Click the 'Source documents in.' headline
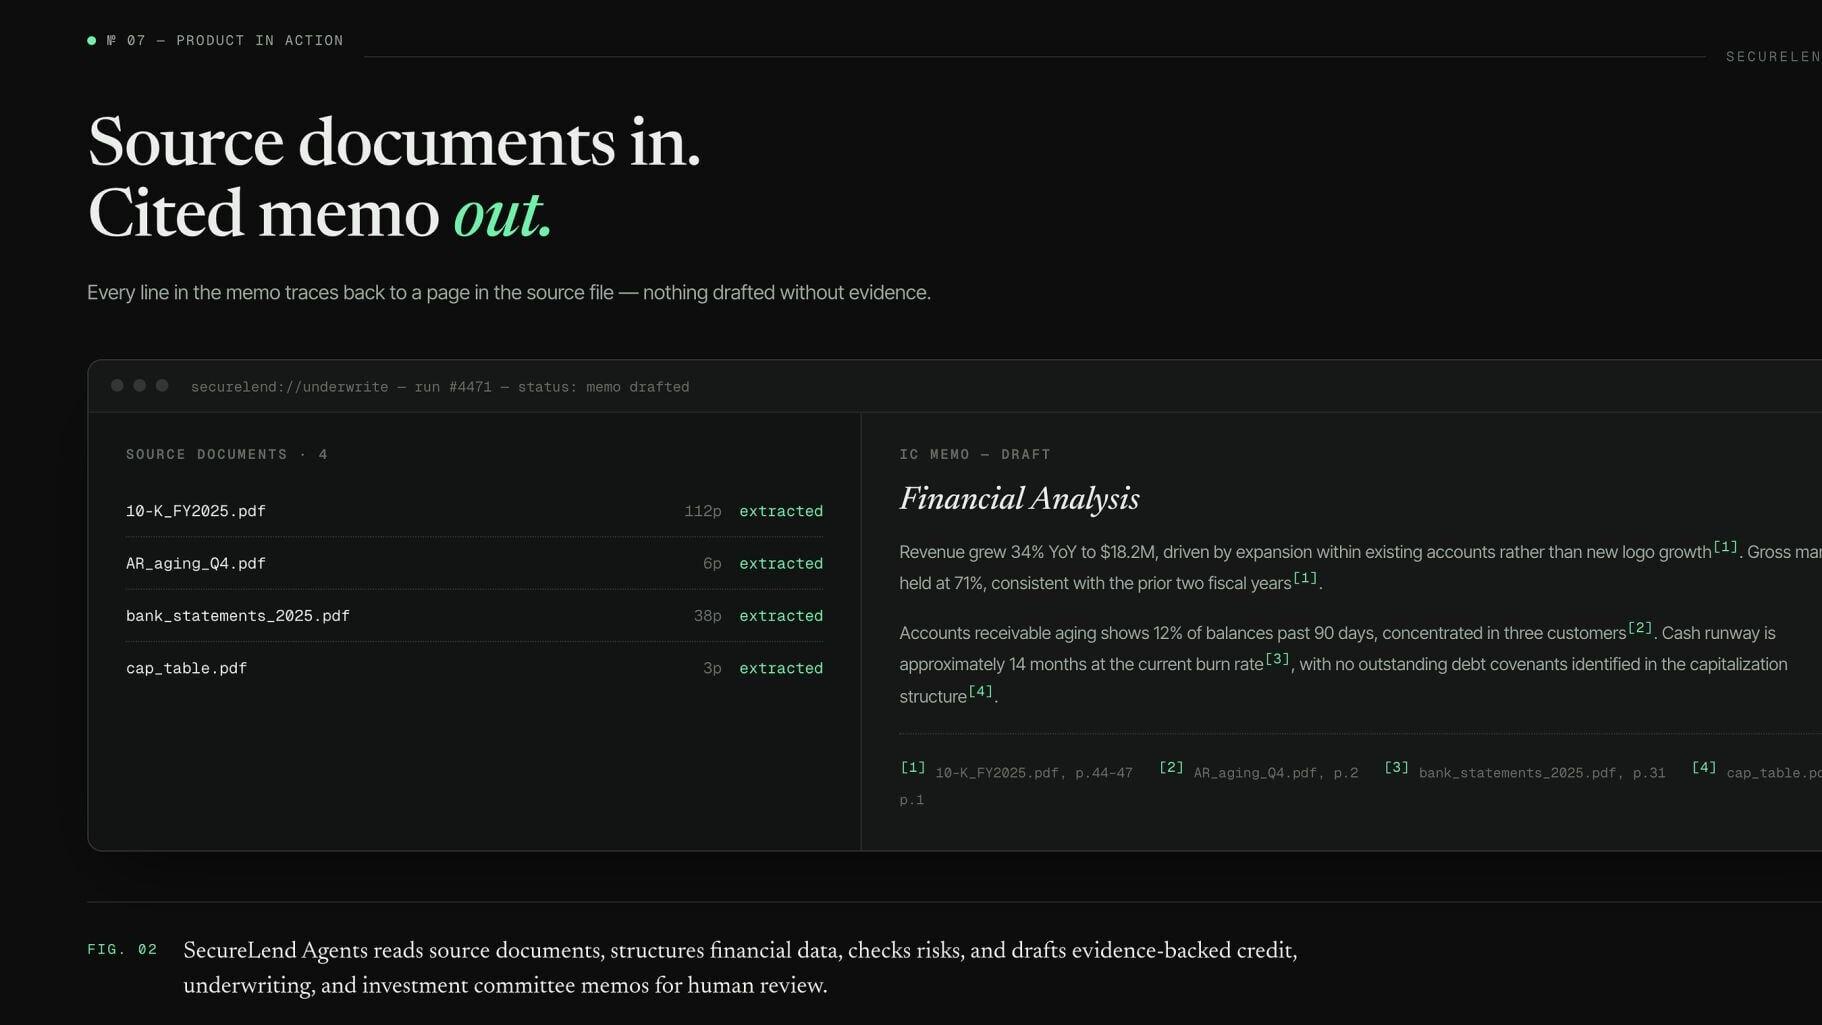The width and height of the screenshot is (1822, 1025). (x=394, y=142)
